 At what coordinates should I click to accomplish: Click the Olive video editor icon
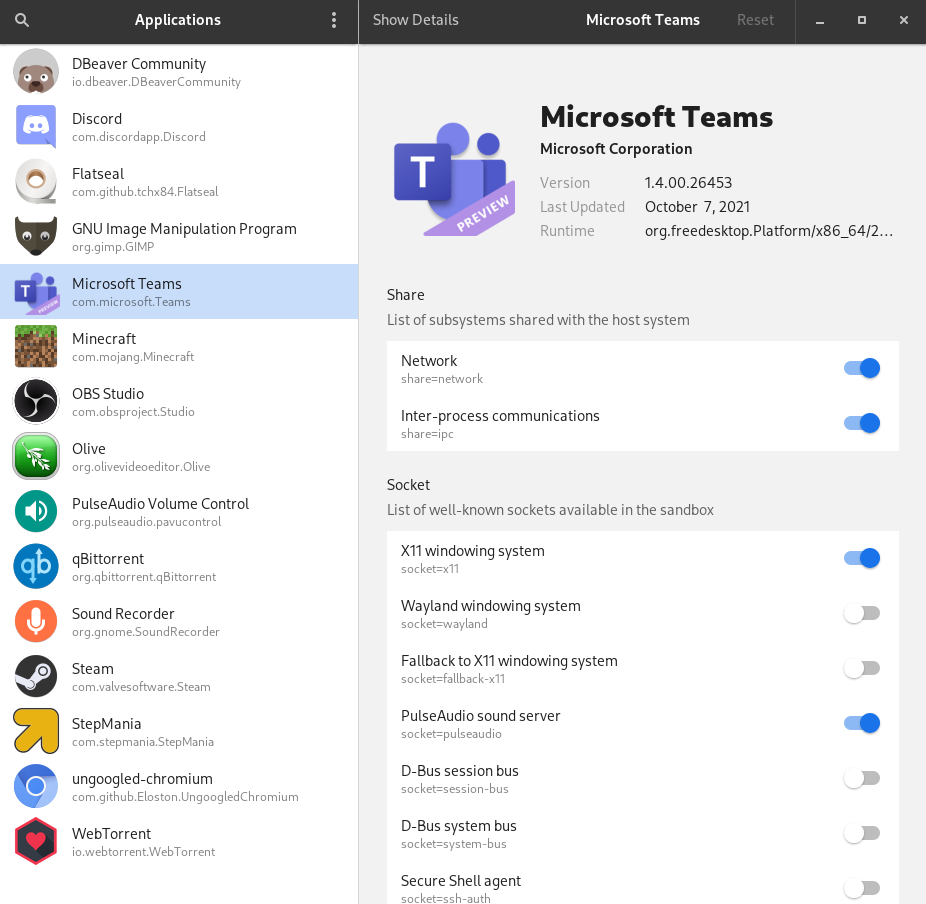(x=36, y=456)
